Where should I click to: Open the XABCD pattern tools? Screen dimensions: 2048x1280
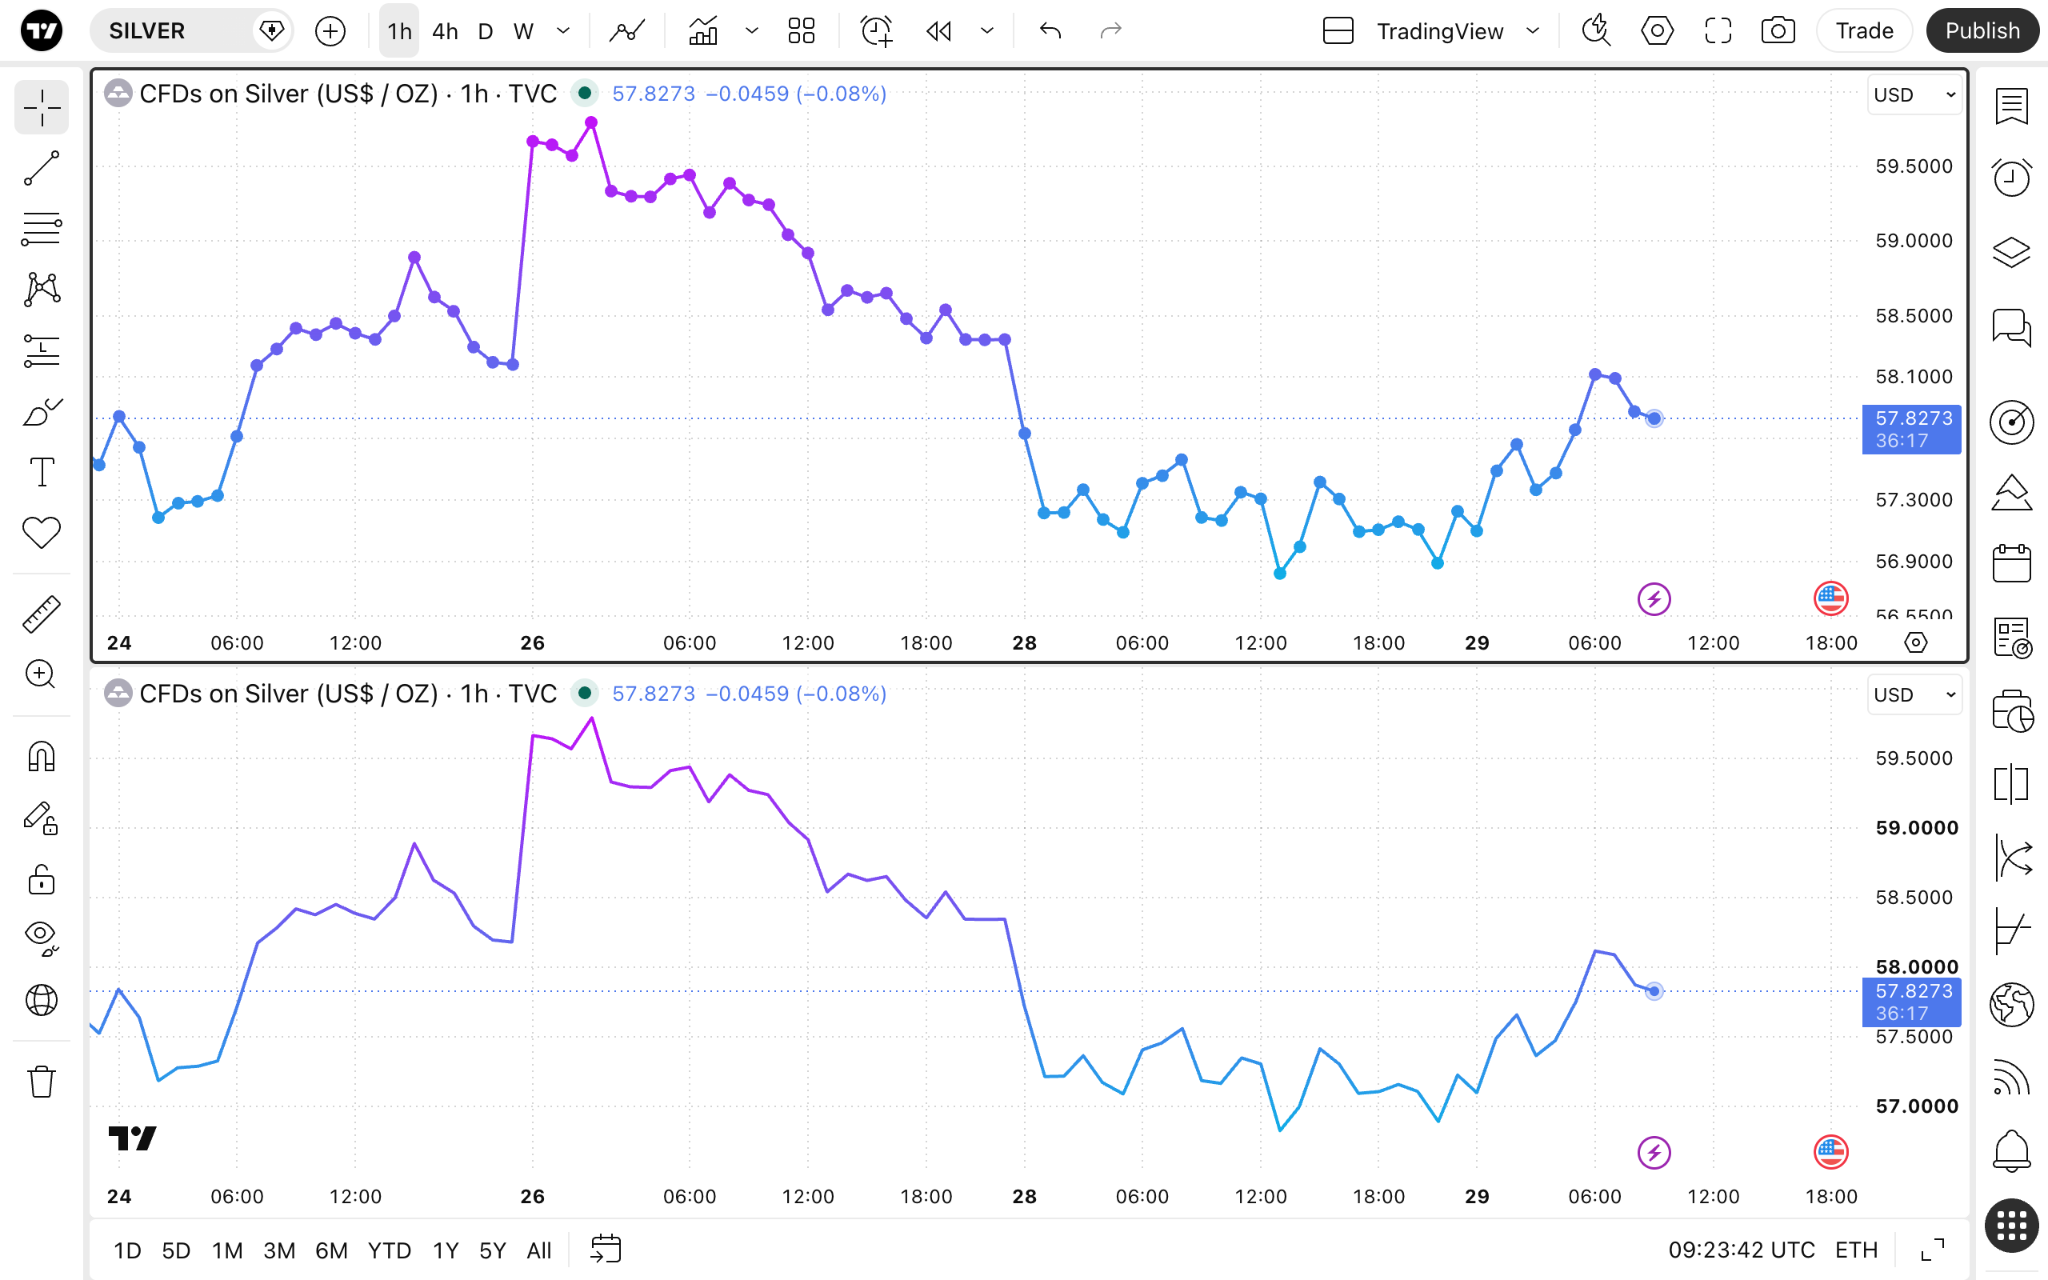tap(42, 290)
